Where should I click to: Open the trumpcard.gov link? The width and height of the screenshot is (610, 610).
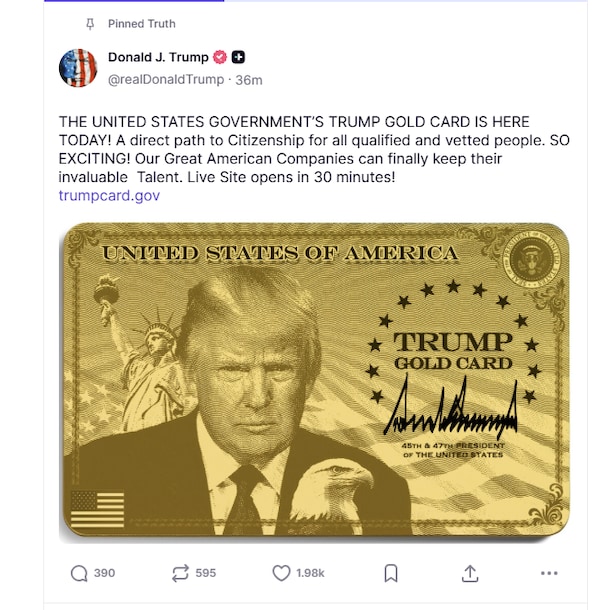coord(109,195)
